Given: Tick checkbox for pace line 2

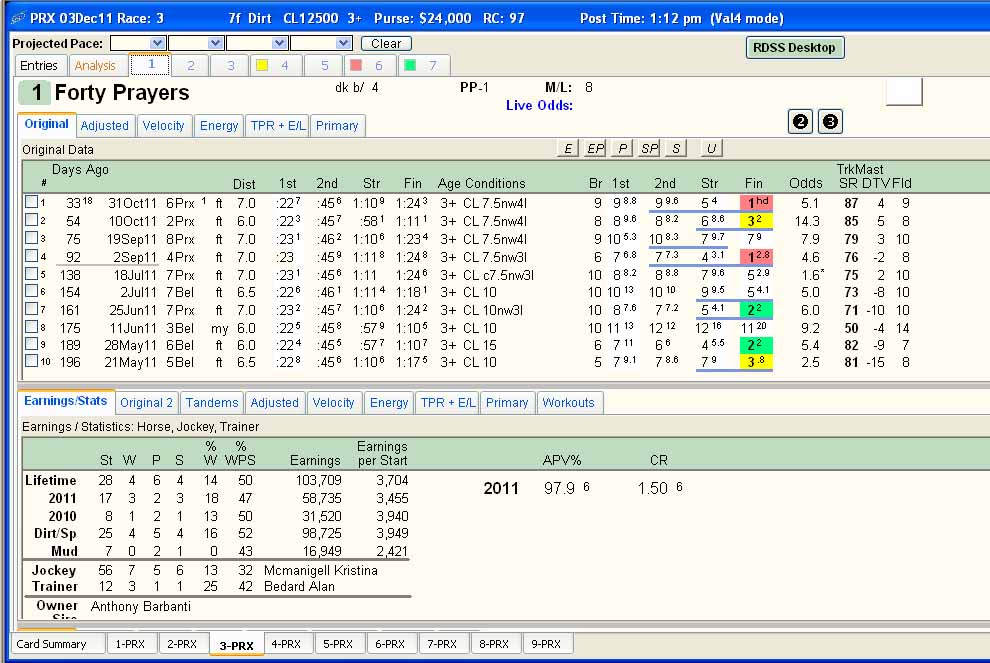Looking at the screenshot, I should 31,220.
